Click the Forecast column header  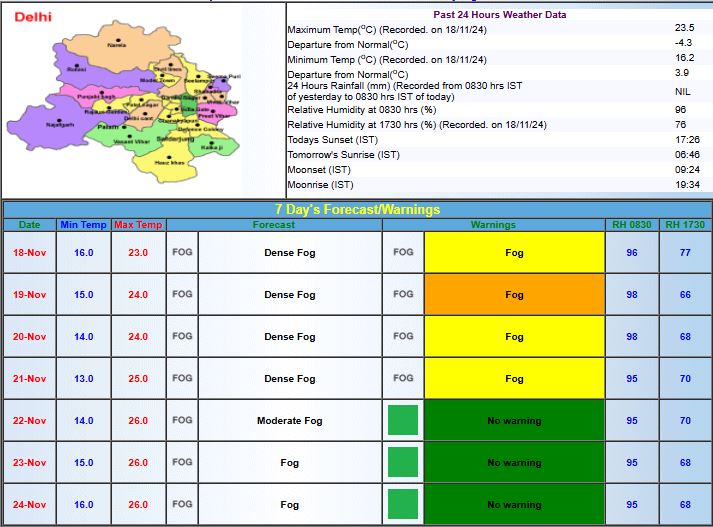click(274, 225)
